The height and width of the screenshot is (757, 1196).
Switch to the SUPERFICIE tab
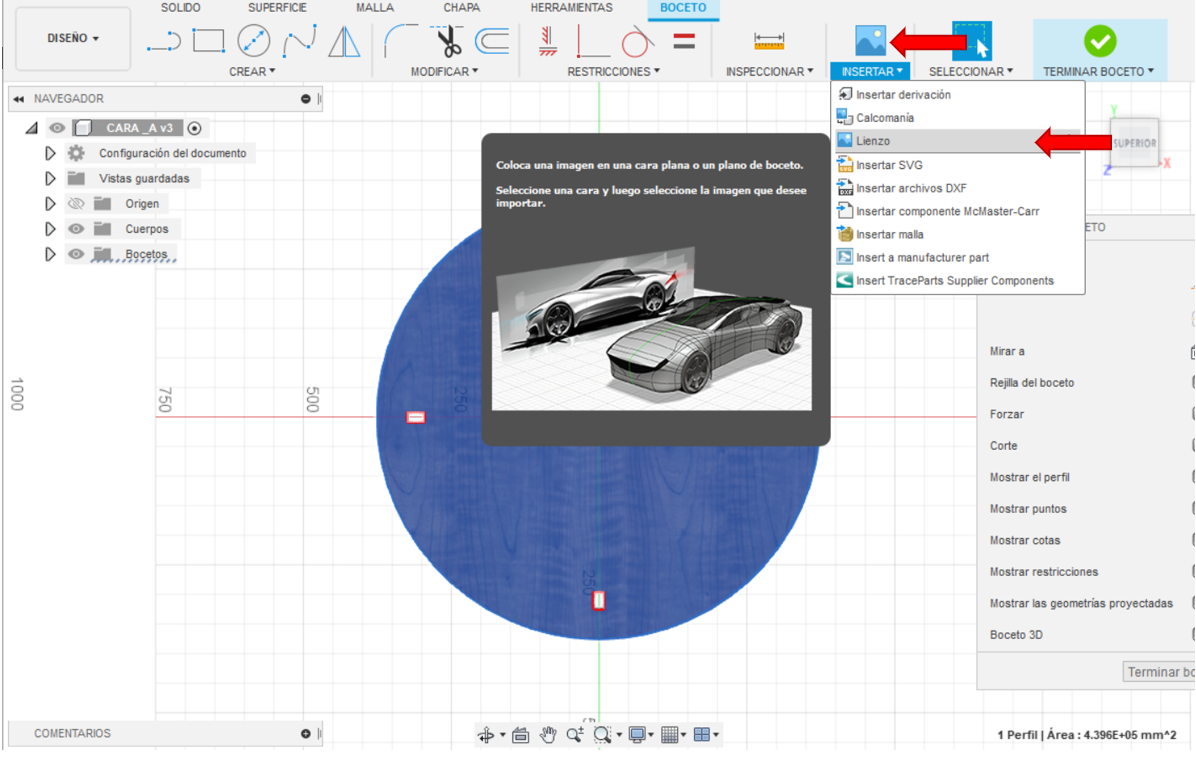(277, 8)
